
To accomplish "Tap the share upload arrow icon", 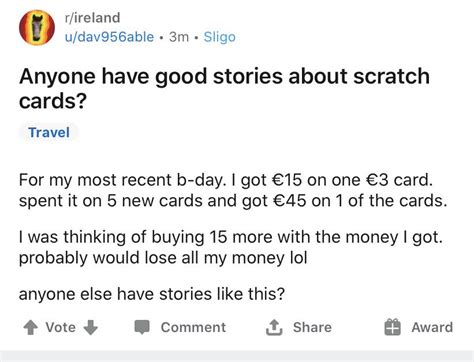I will click(274, 327).
